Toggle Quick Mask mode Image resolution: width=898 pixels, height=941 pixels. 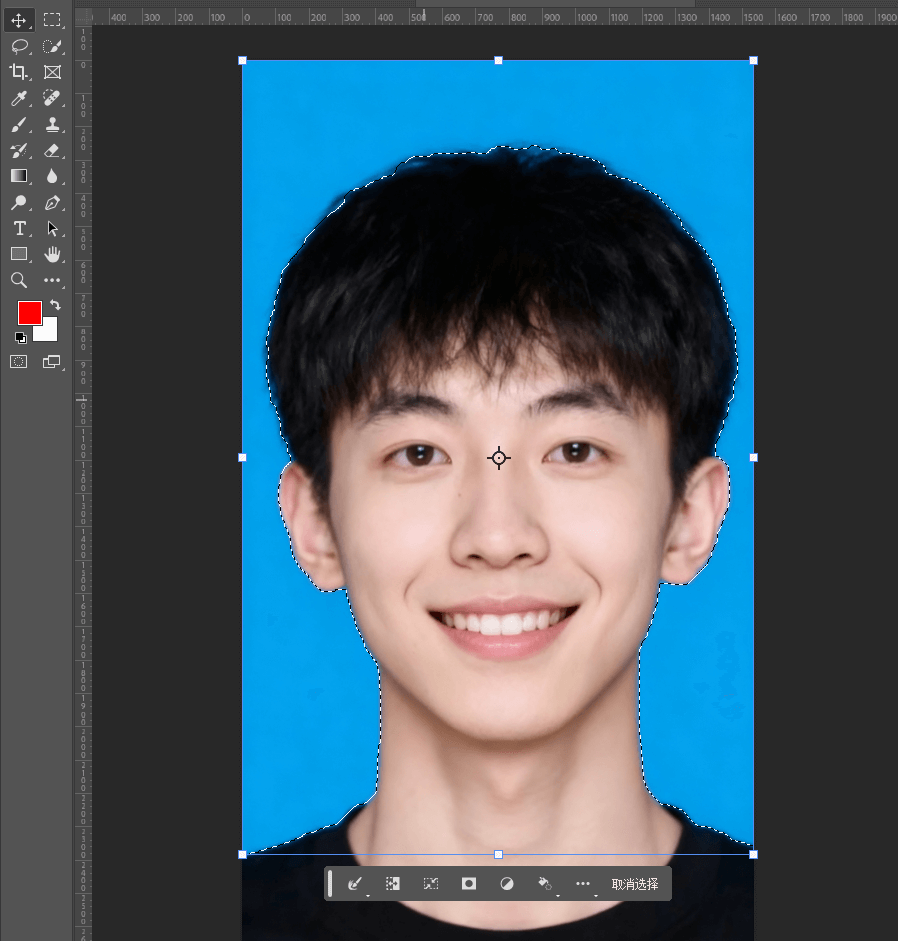pyautogui.click(x=19, y=361)
